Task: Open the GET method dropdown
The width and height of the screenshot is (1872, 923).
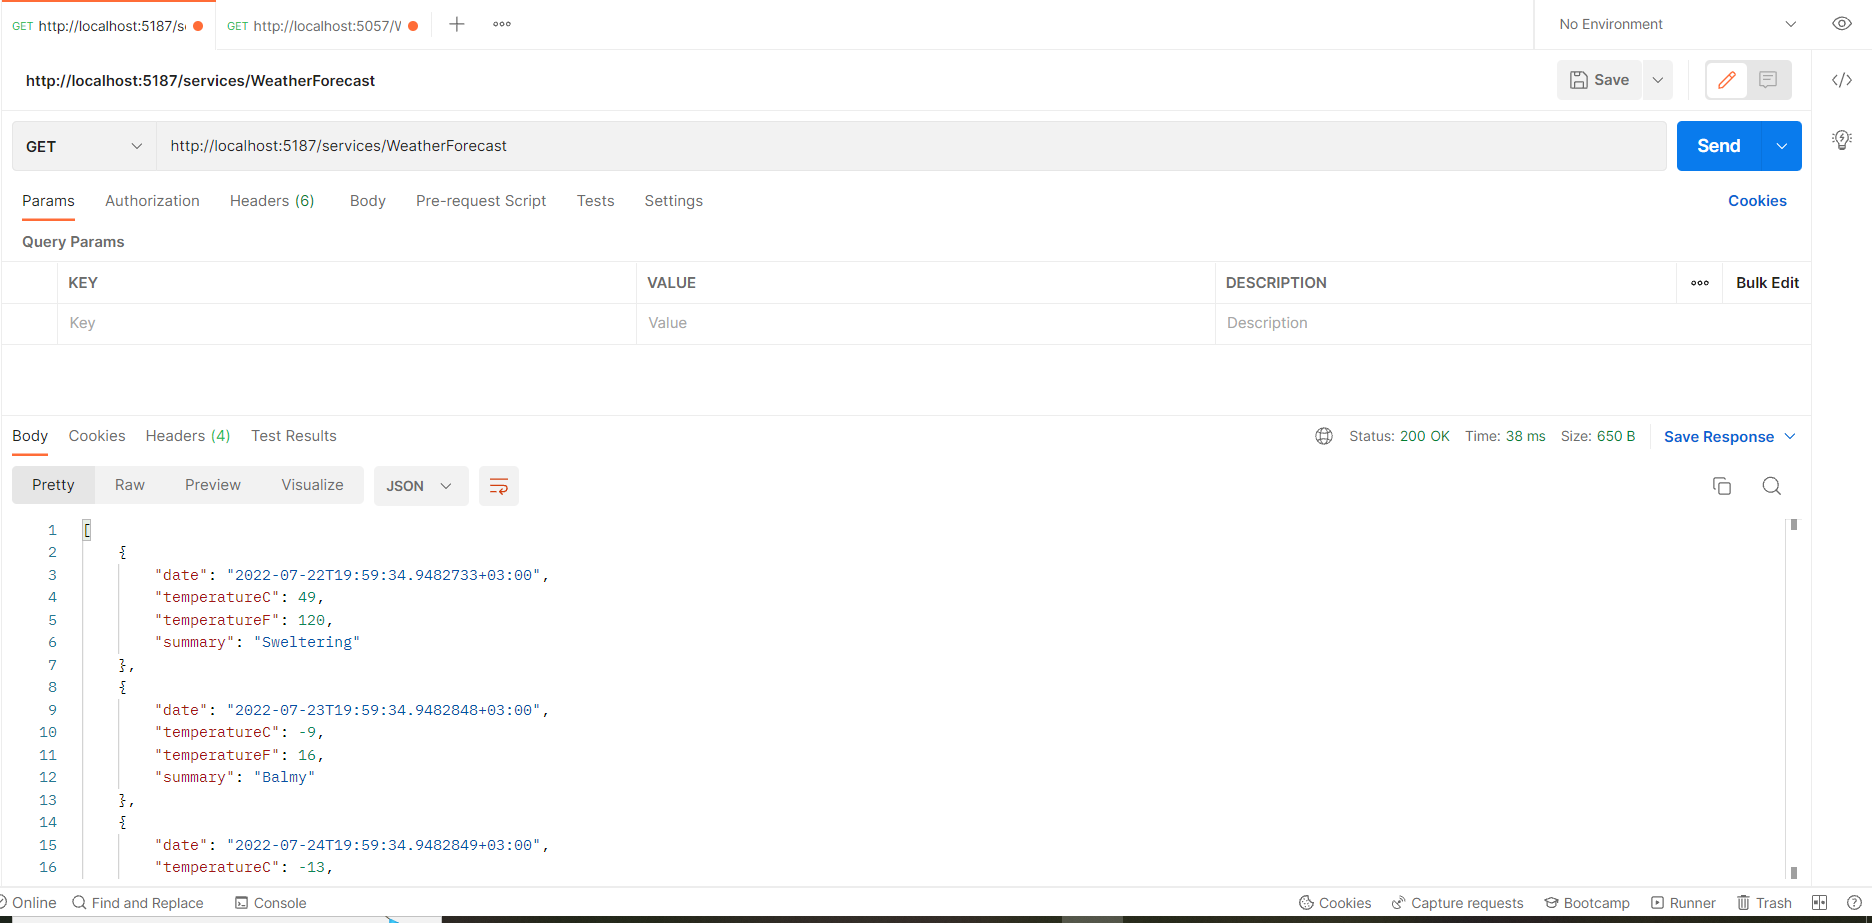Action: 83,146
